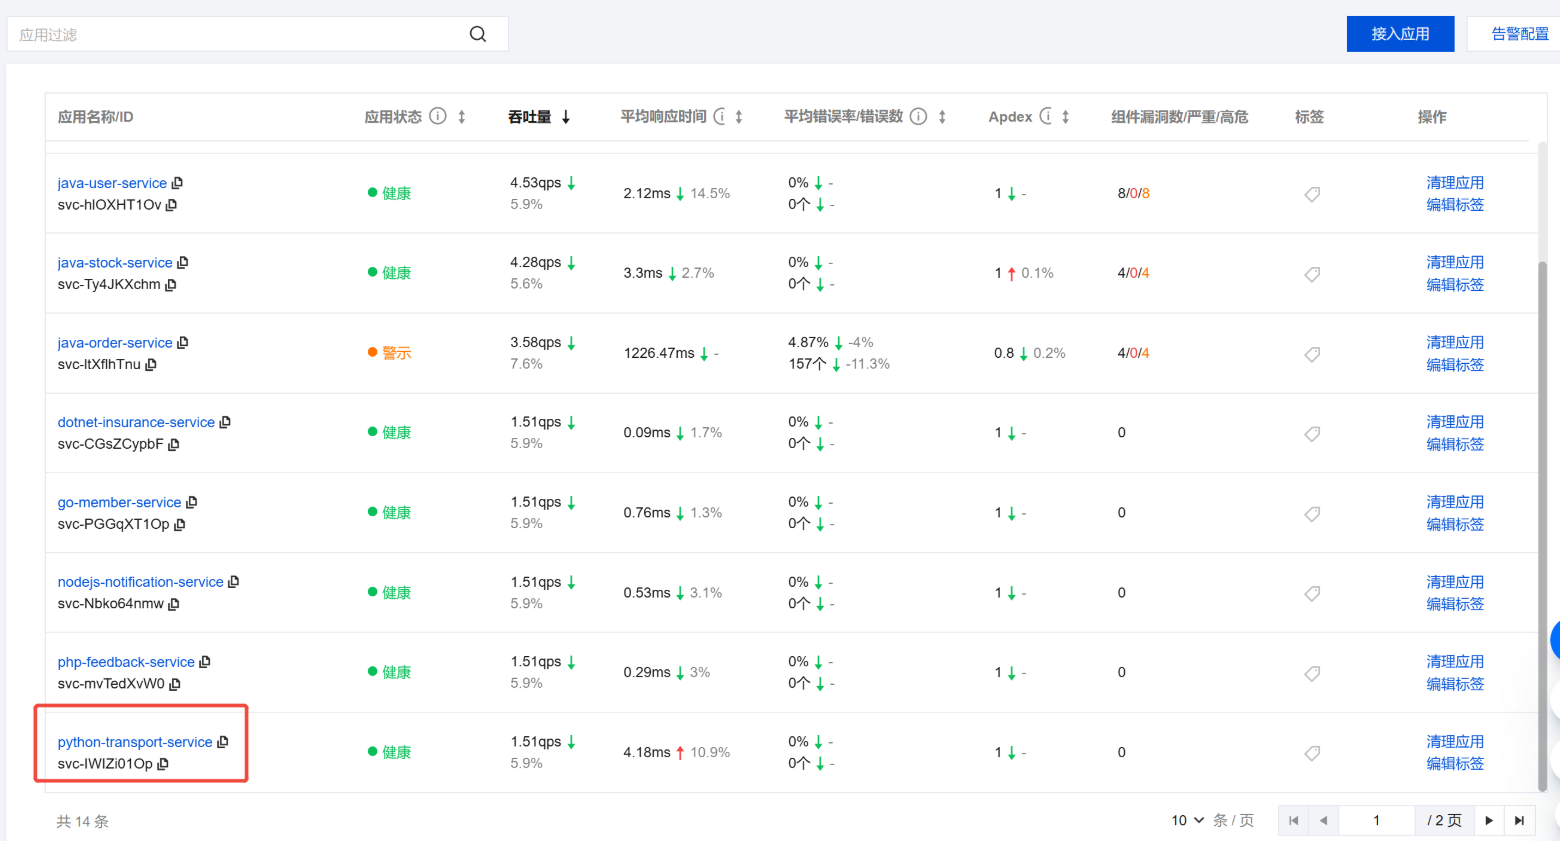
Task: Copy the python-transport-service name
Action: click(x=223, y=742)
